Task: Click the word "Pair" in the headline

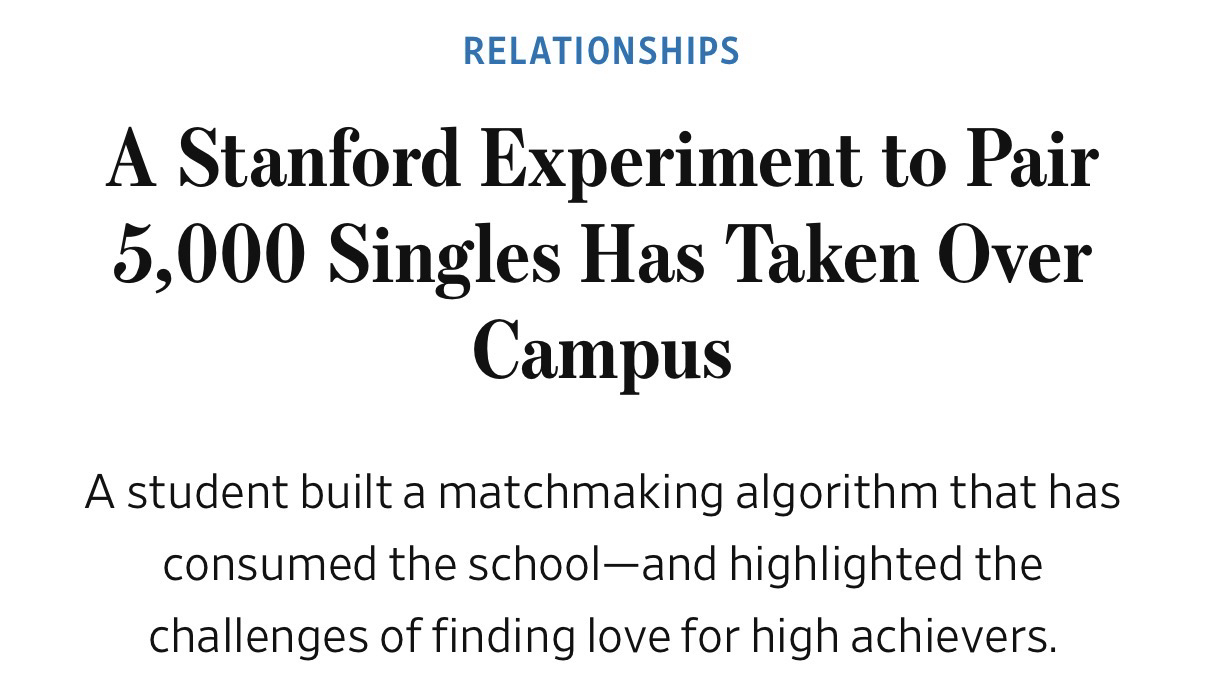Action: point(1031,162)
